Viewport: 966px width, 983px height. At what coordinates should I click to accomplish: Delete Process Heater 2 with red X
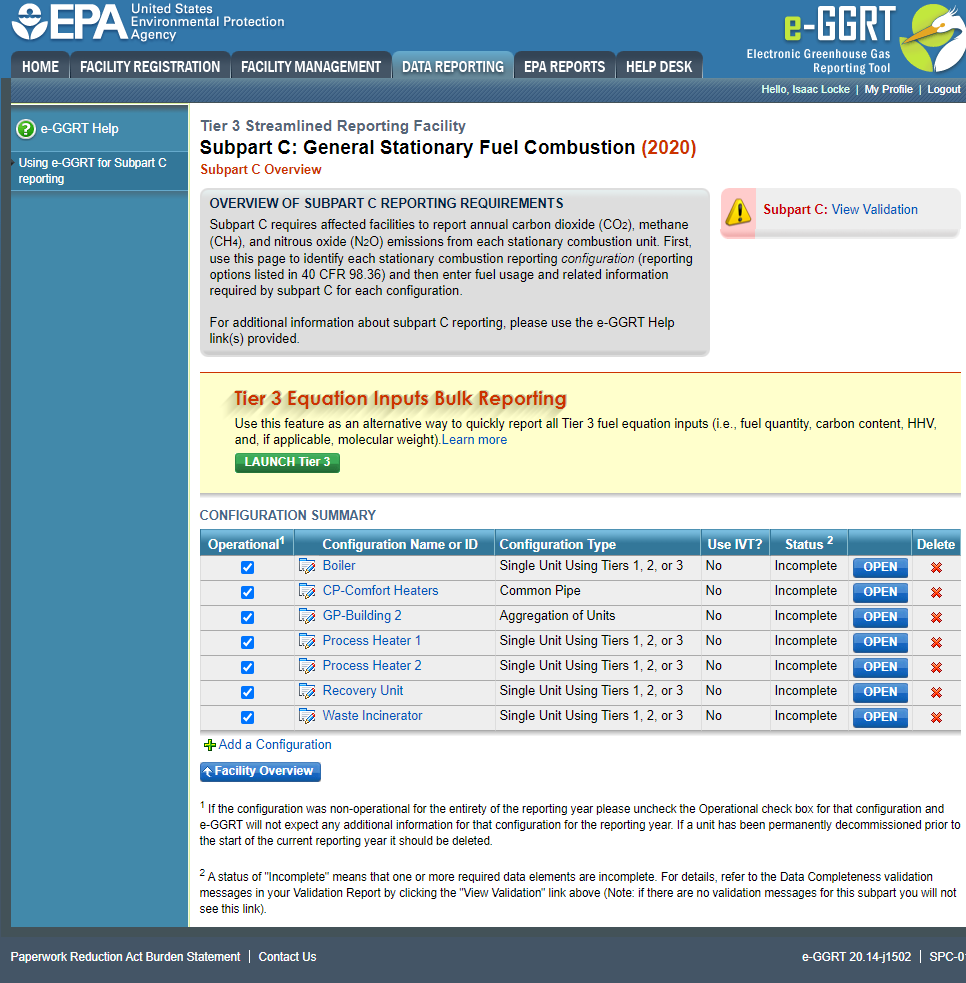click(937, 668)
